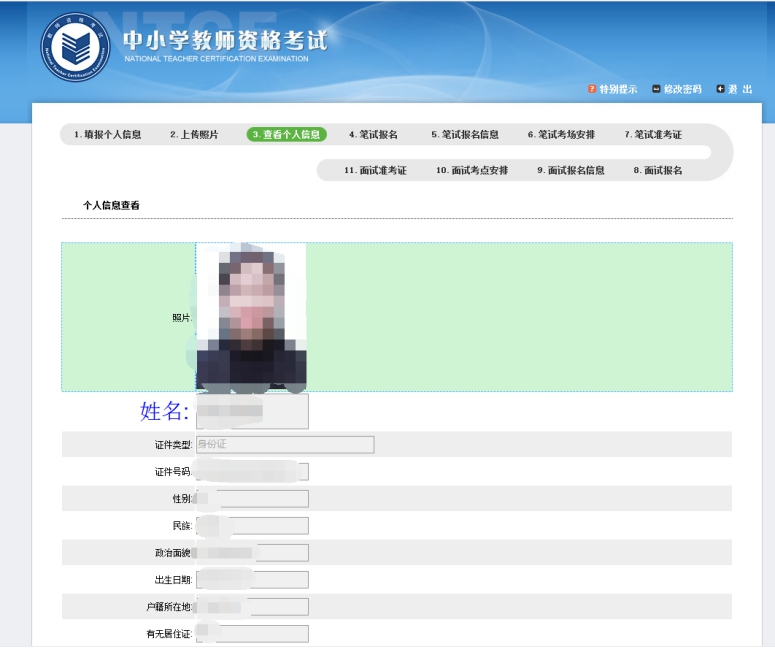Click the 姓名 name field
Screen dimensions: 775x652
click(x=252, y=411)
